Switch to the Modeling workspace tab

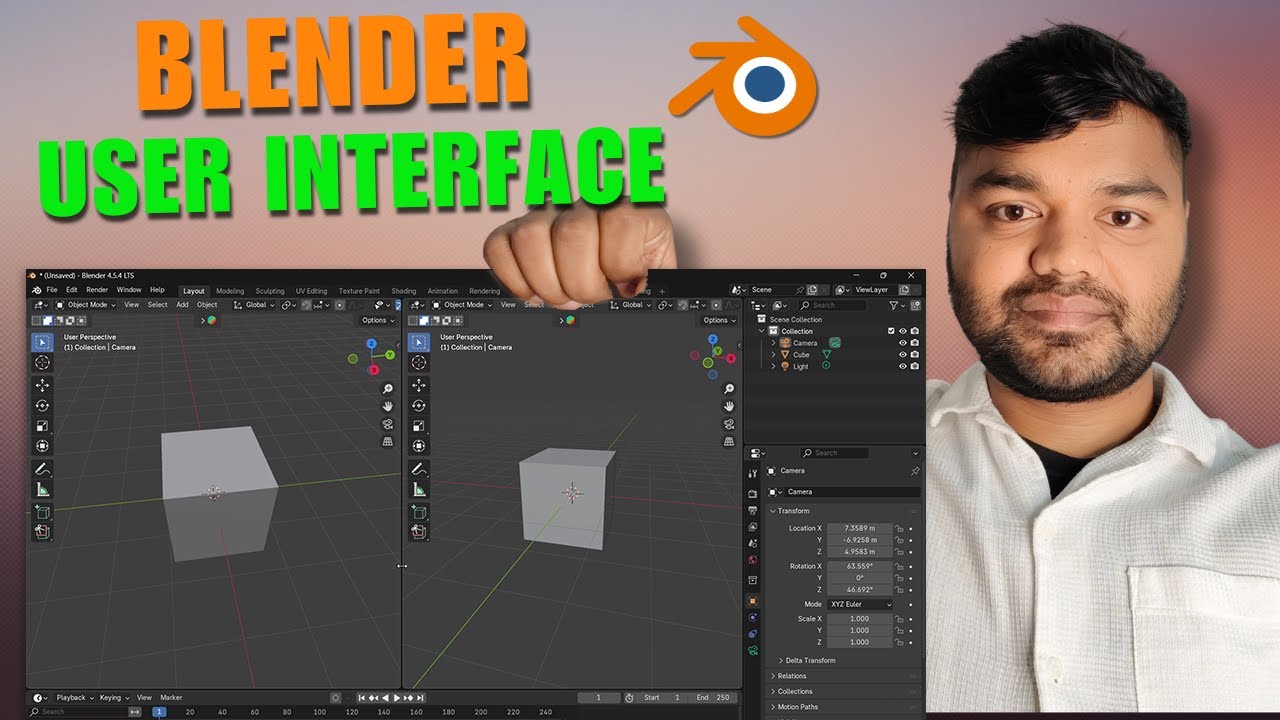pos(230,291)
